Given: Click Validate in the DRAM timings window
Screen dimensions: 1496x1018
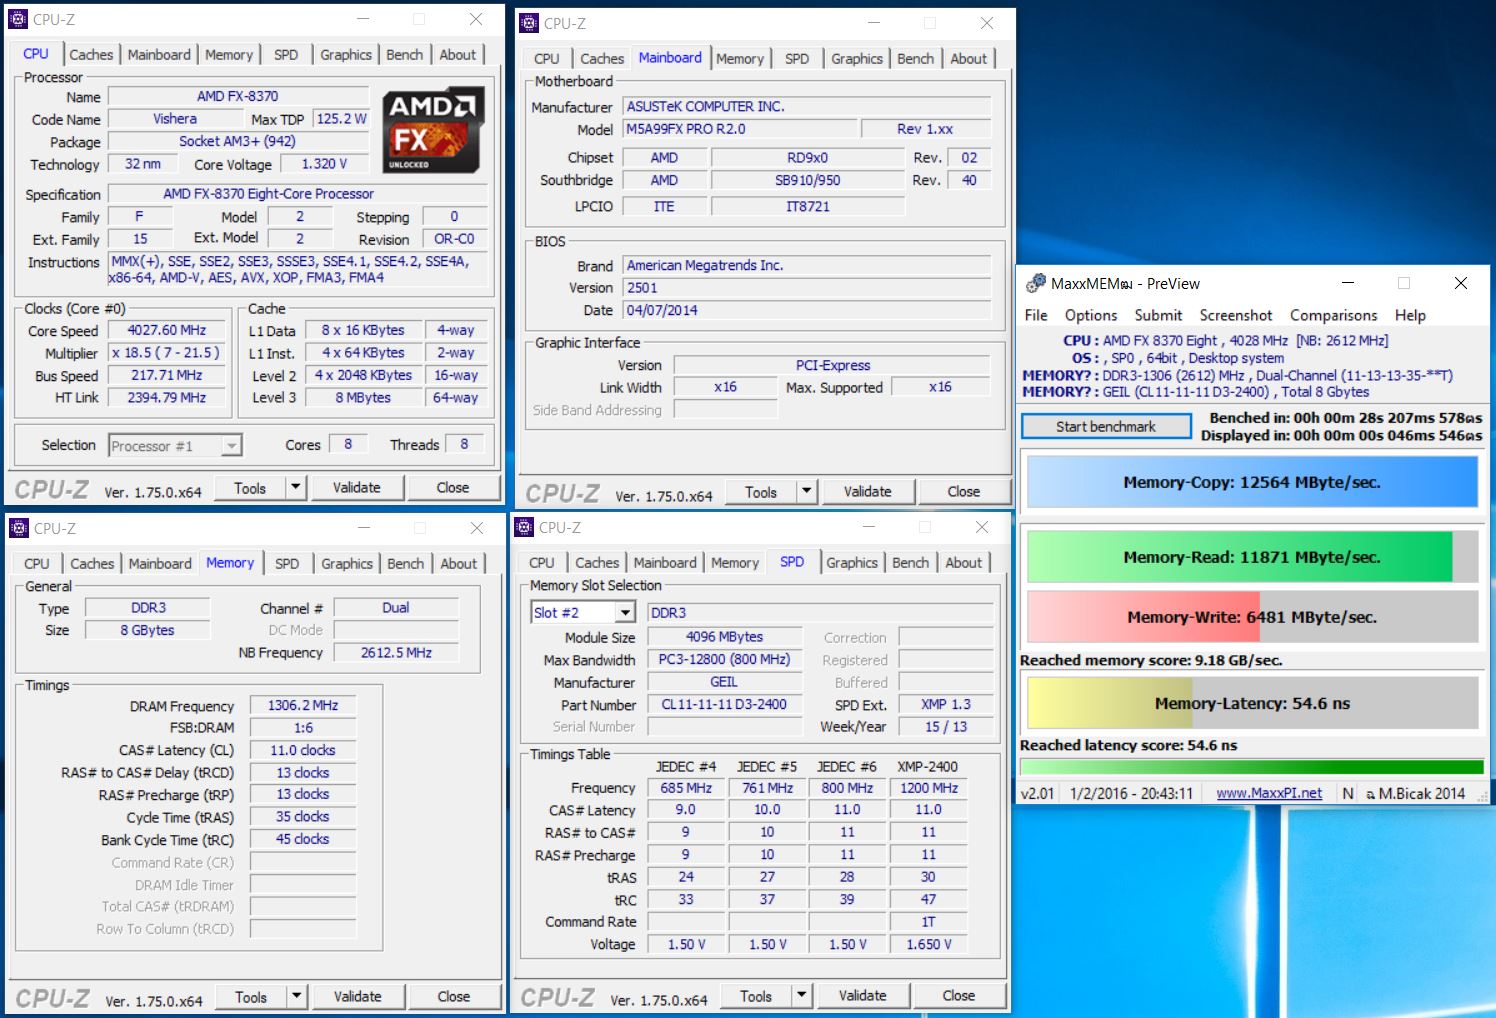Looking at the screenshot, I should tap(357, 997).
